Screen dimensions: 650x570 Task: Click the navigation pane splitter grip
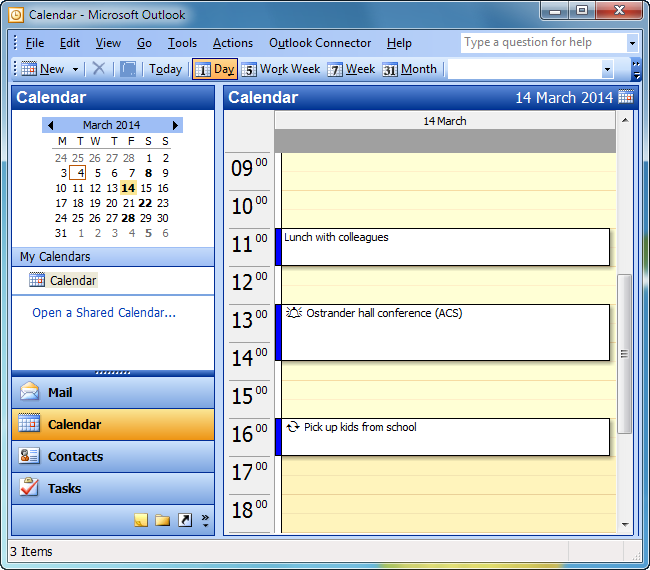click(113, 373)
